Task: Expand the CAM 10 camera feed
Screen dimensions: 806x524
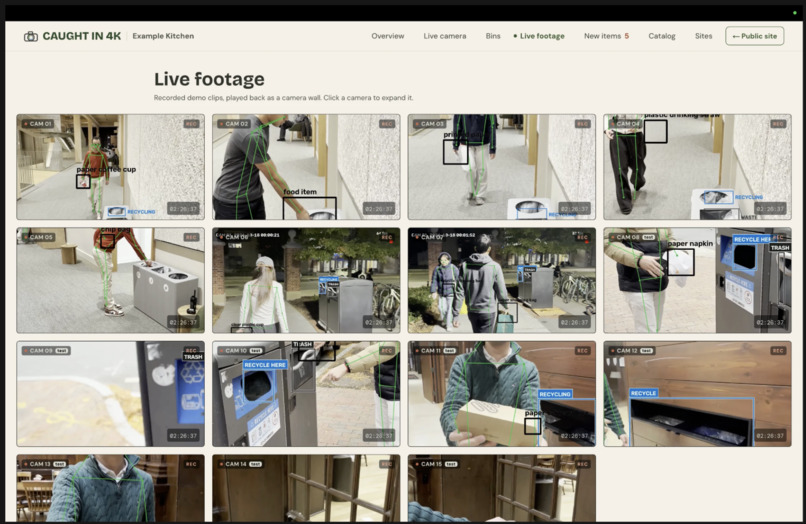Action: pyautogui.click(x=306, y=393)
